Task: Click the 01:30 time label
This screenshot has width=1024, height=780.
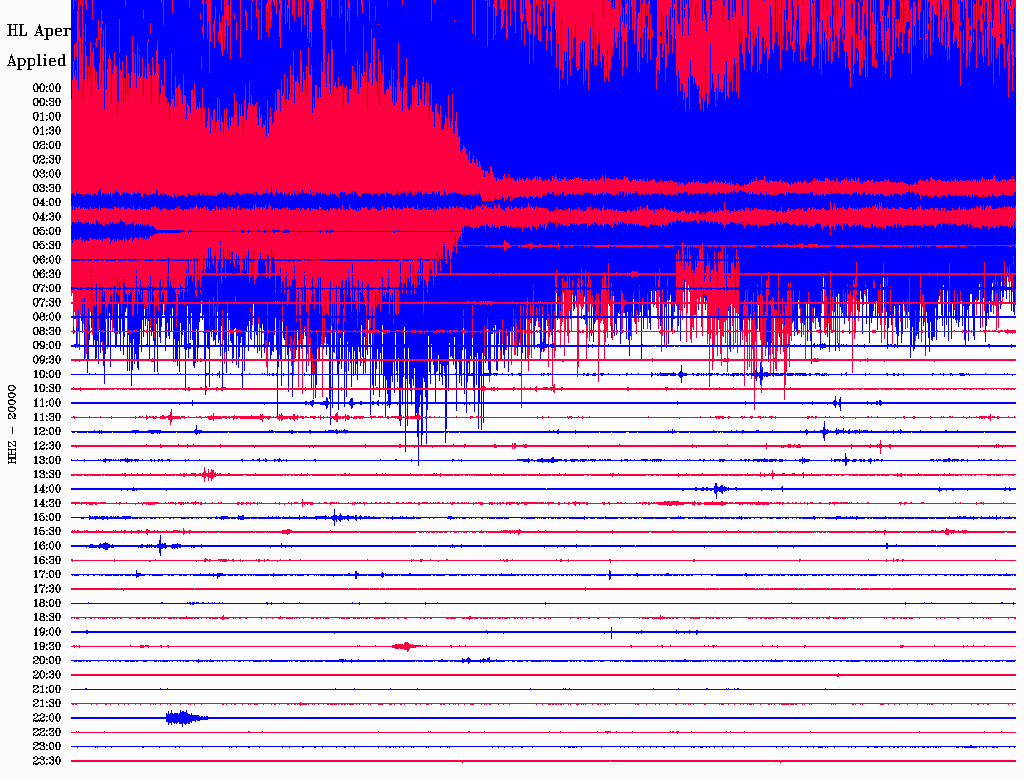Action: [47, 131]
